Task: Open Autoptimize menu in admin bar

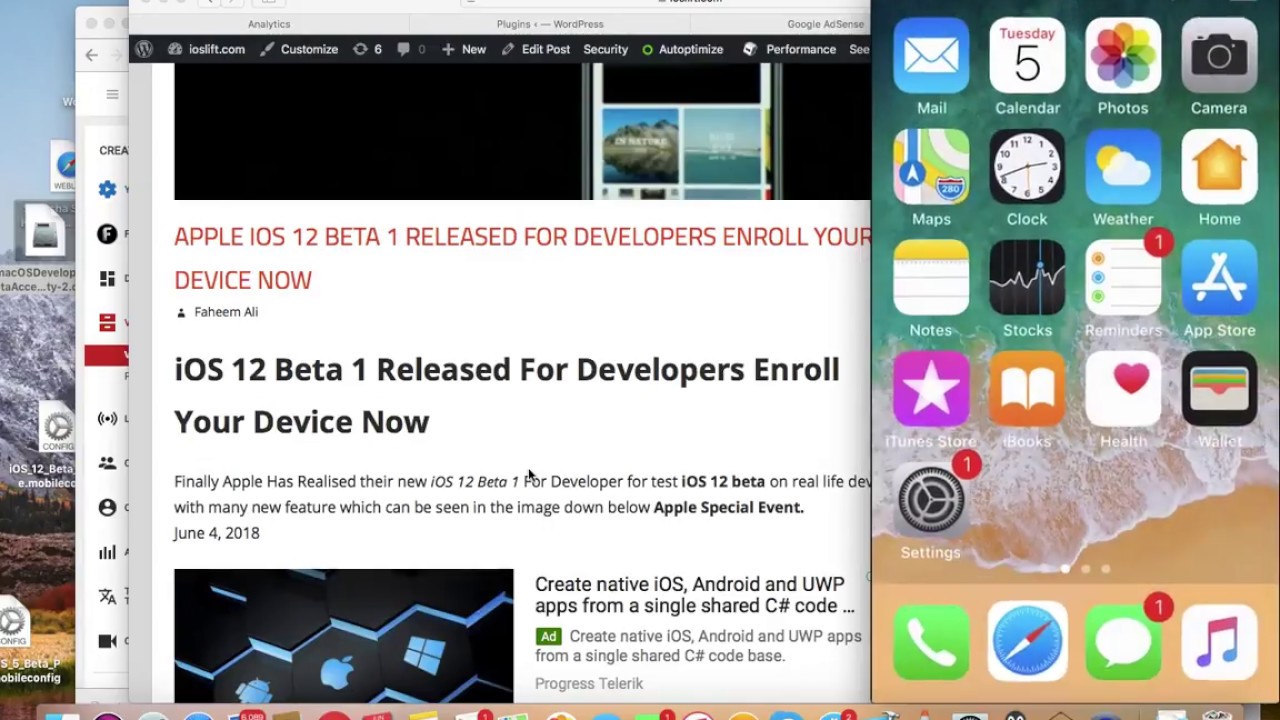Action: pos(682,49)
